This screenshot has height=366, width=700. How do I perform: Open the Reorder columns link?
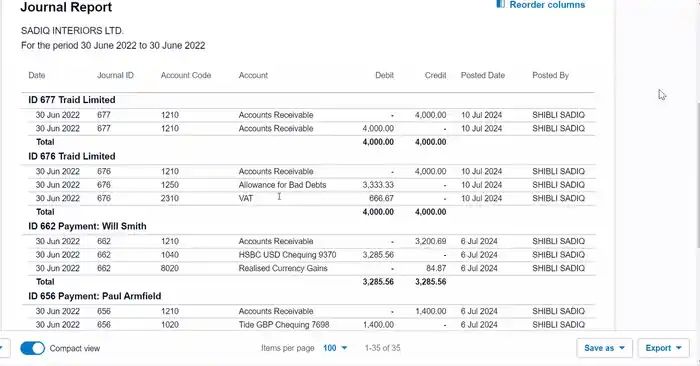pyautogui.click(x=547, y=5)
